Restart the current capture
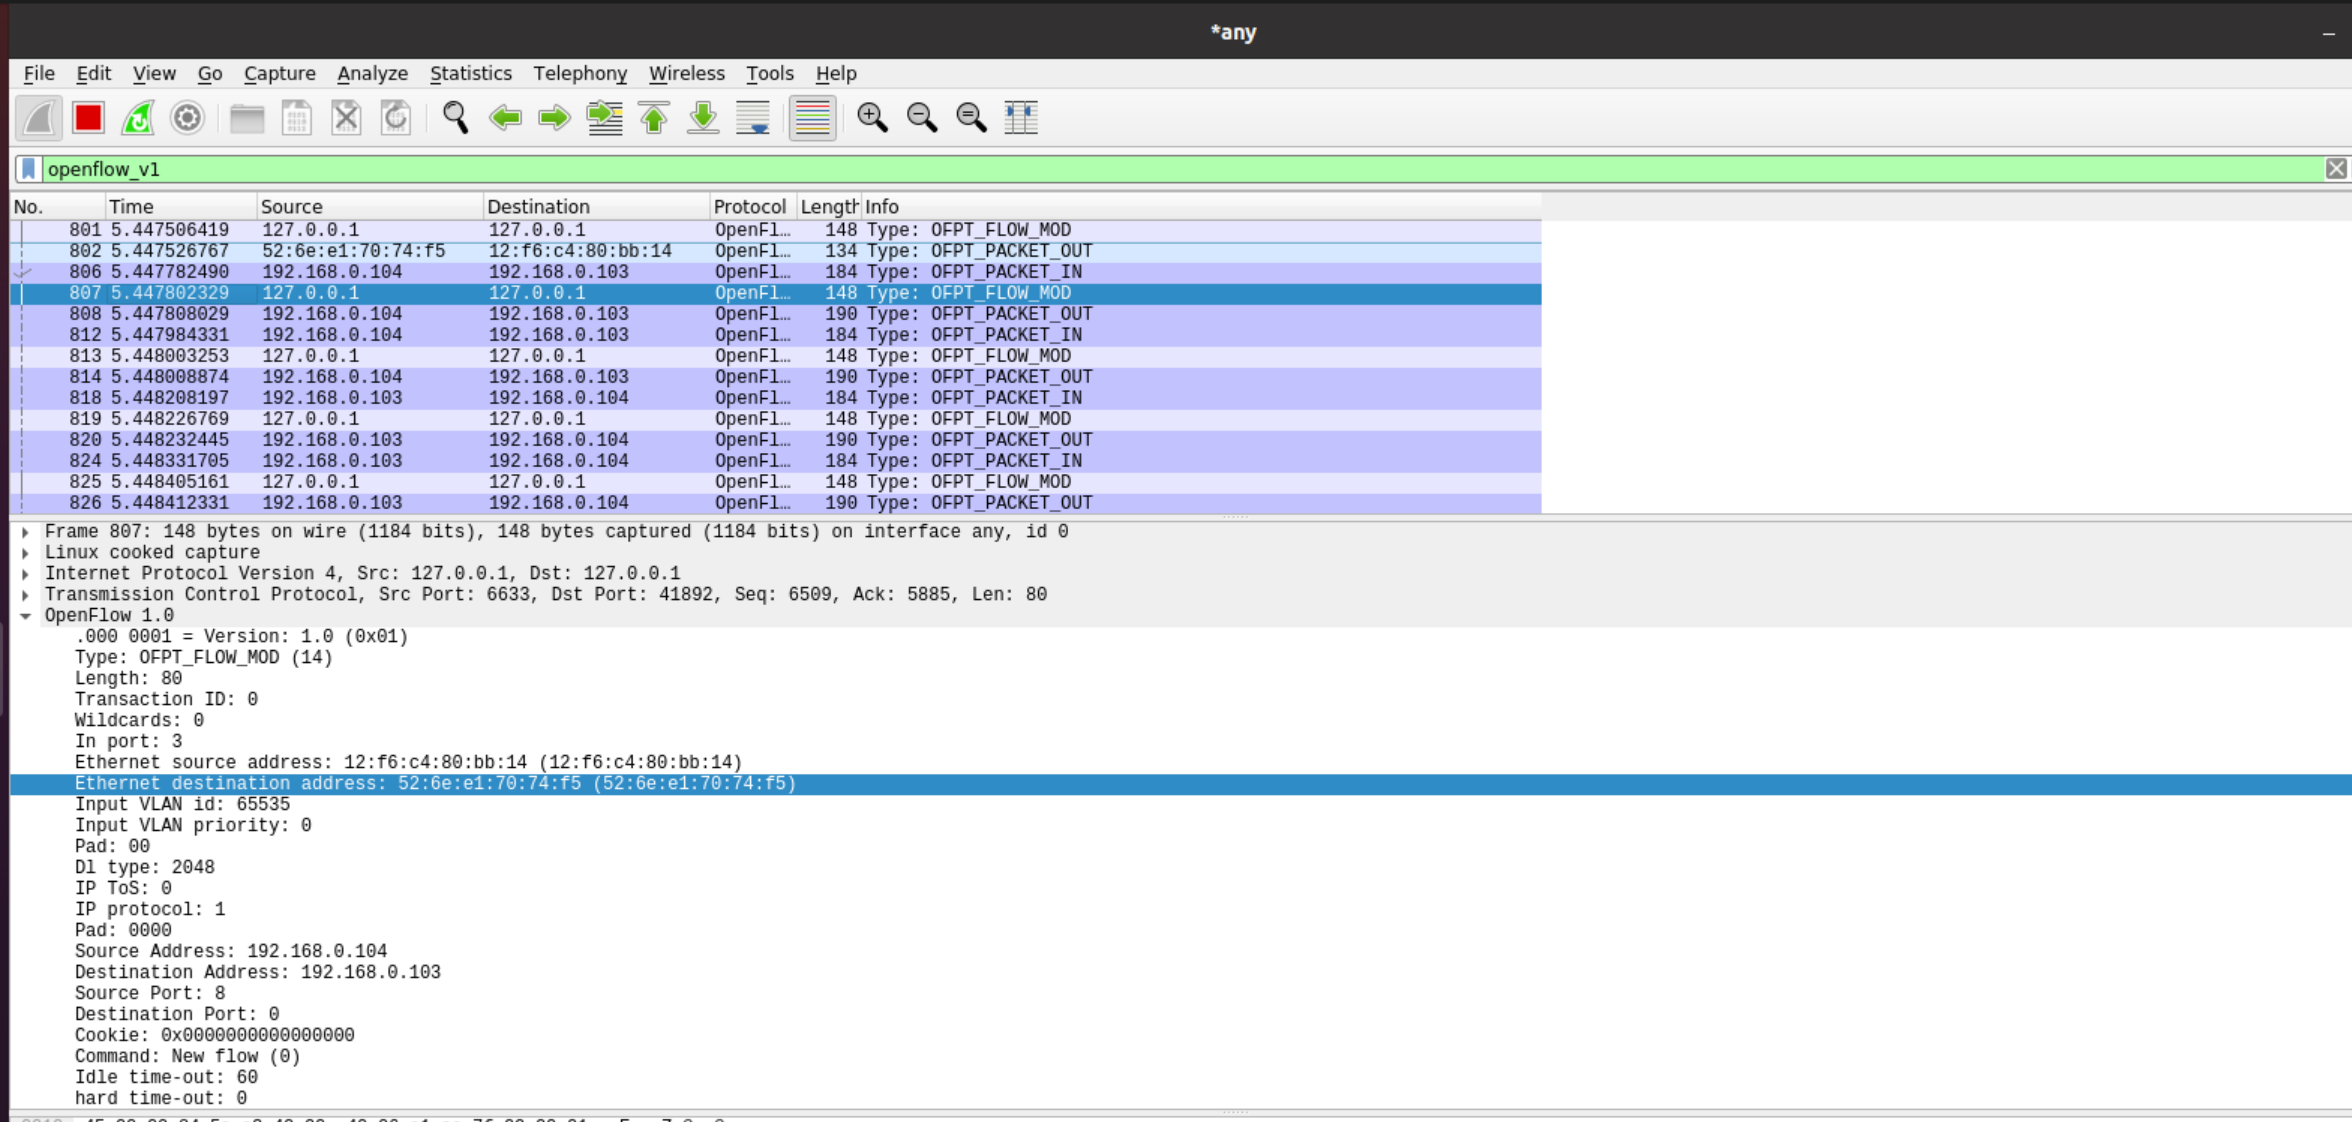 click(x=138, y=118)
